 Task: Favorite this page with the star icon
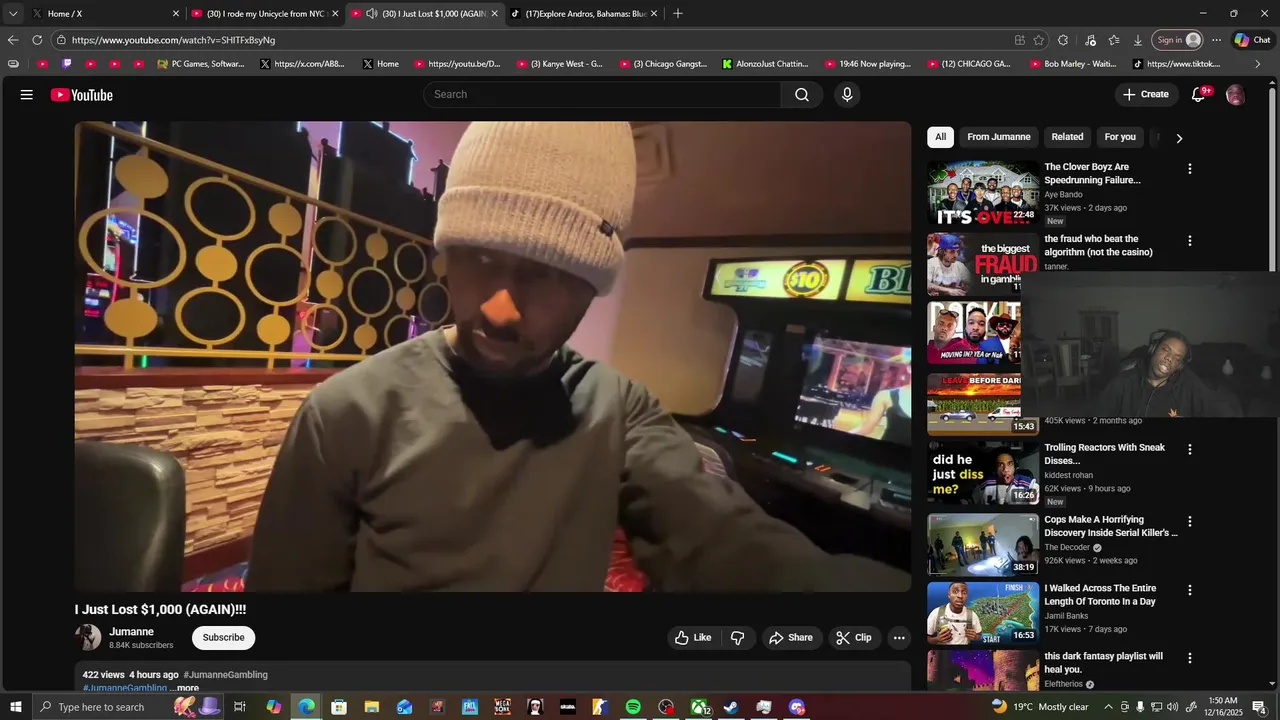coord(1039,40)
